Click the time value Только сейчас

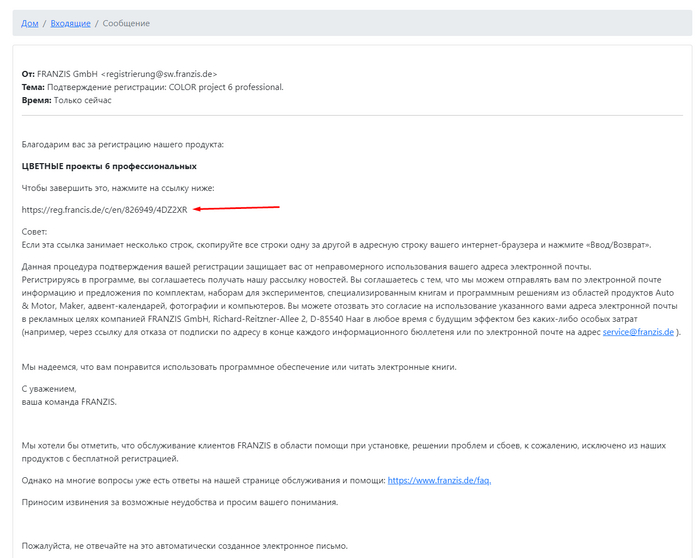pos(83,100)
